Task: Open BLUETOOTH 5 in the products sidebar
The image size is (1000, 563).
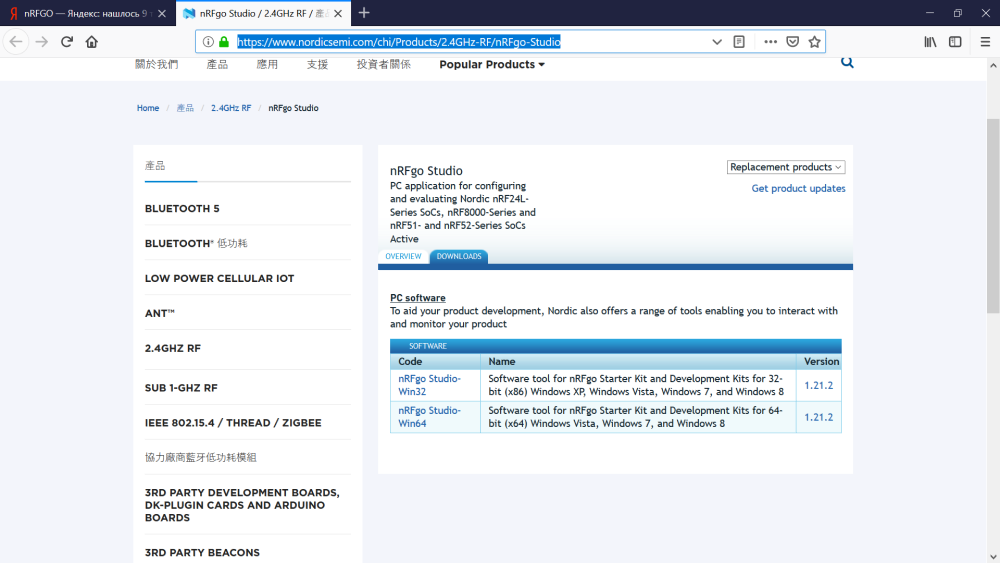Action: (x=182, y=209)
